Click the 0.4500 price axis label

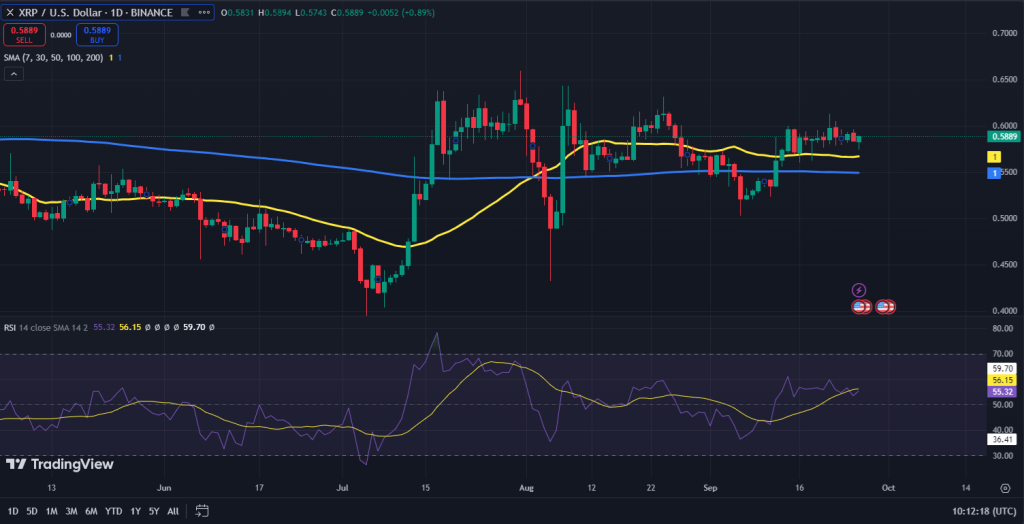coord(1003,265)
